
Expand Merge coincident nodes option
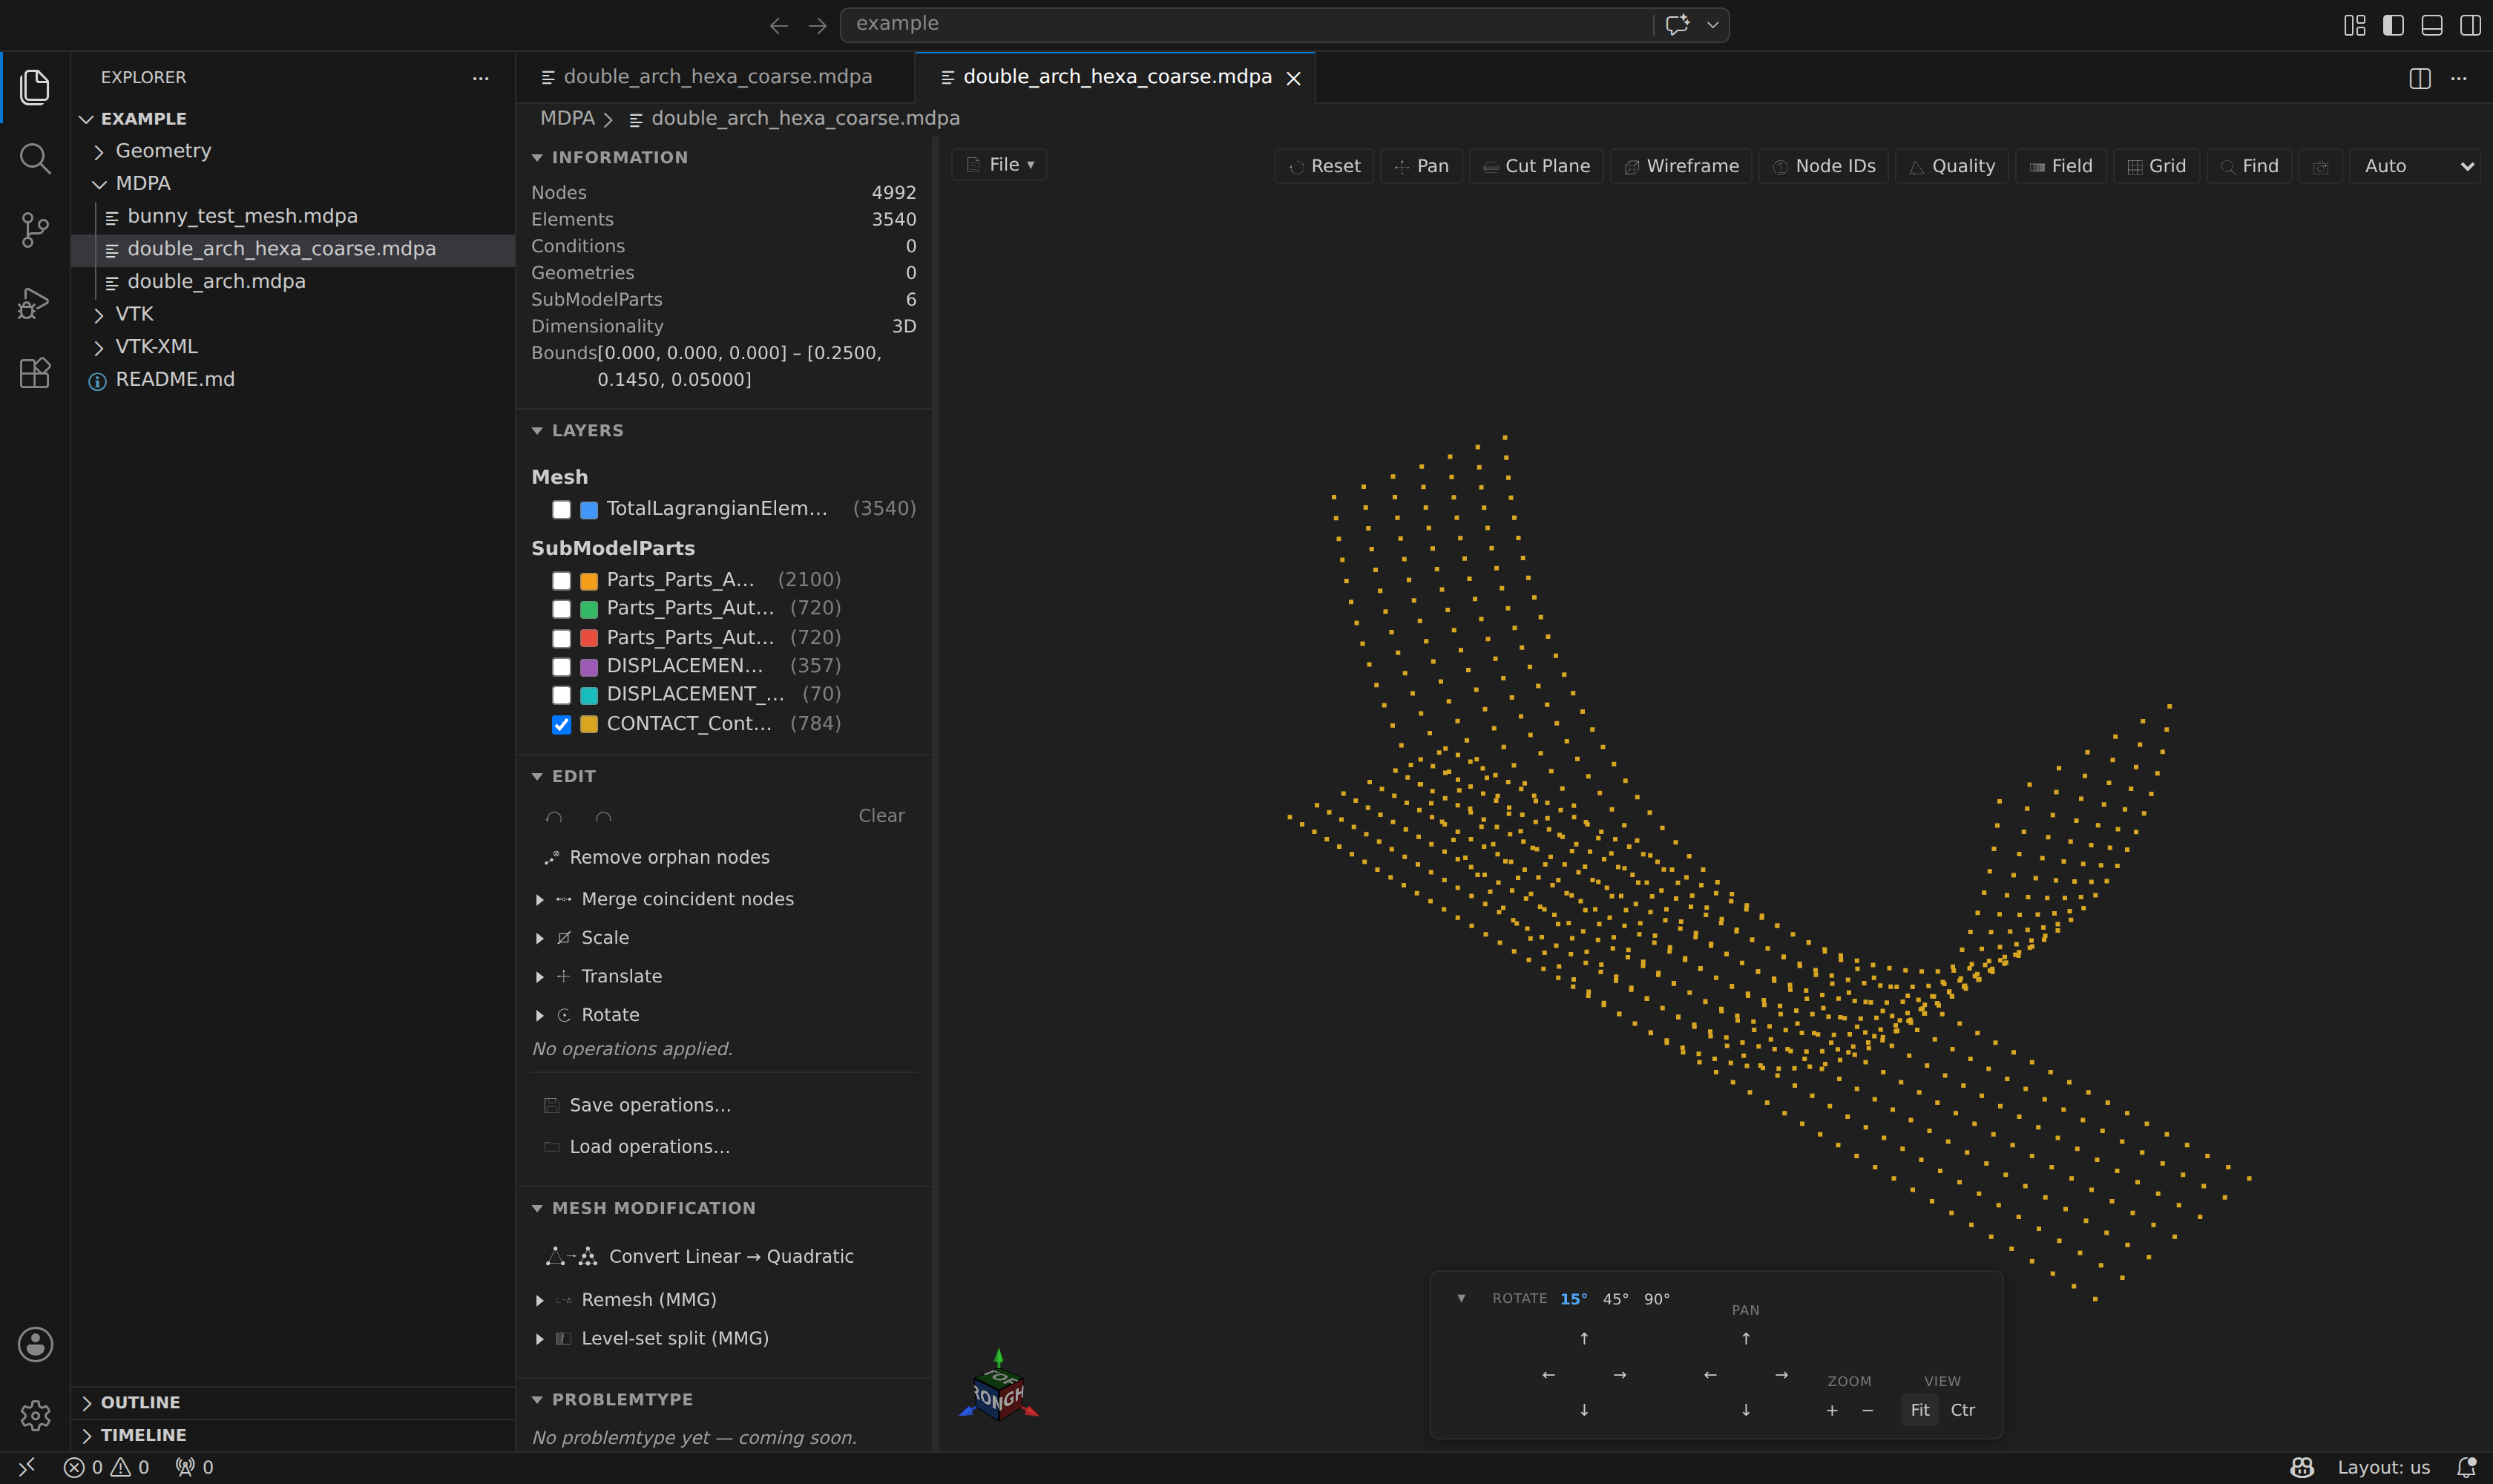click(540, 900)
